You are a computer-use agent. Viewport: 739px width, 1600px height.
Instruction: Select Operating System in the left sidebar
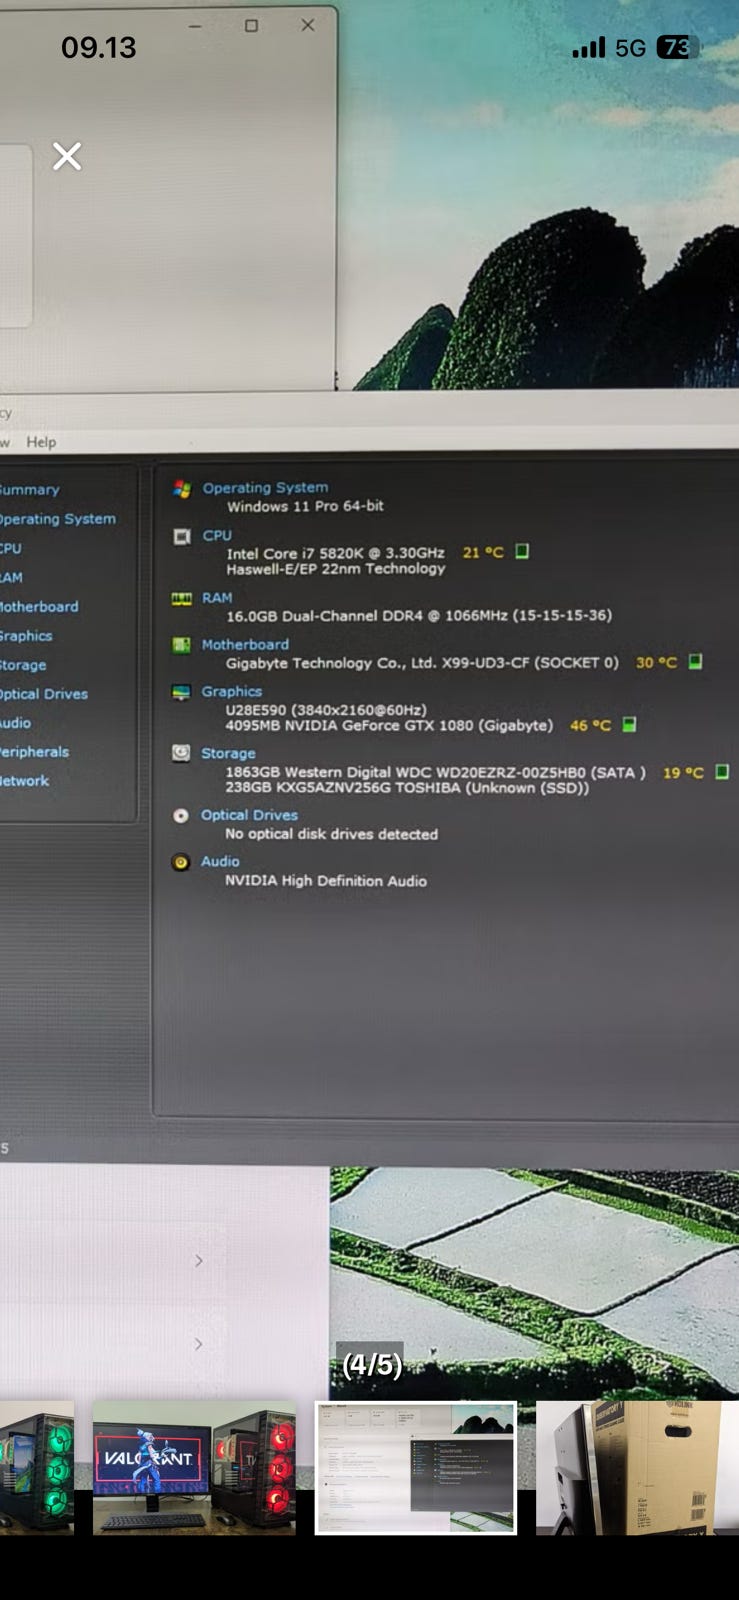point(58,519)
